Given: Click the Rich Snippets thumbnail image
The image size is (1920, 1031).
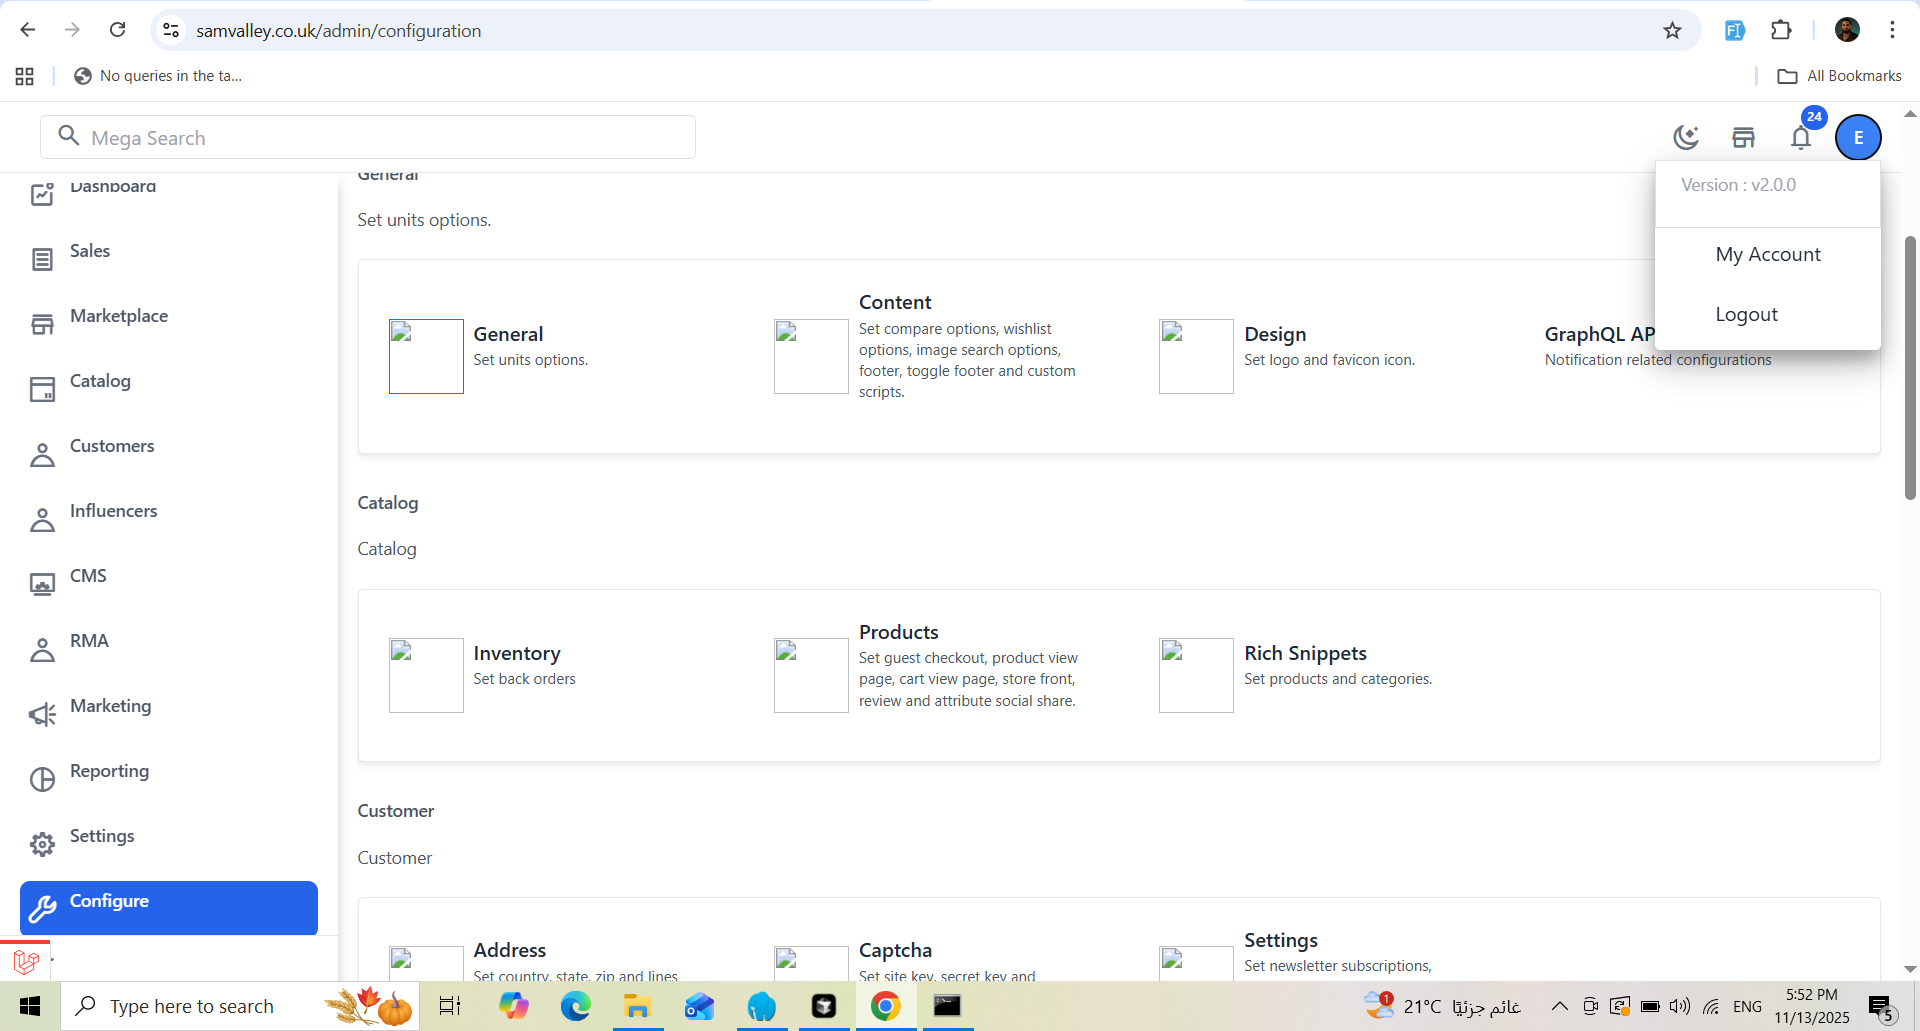Looking at the screenshot, I should click(x=1196, y=675).
